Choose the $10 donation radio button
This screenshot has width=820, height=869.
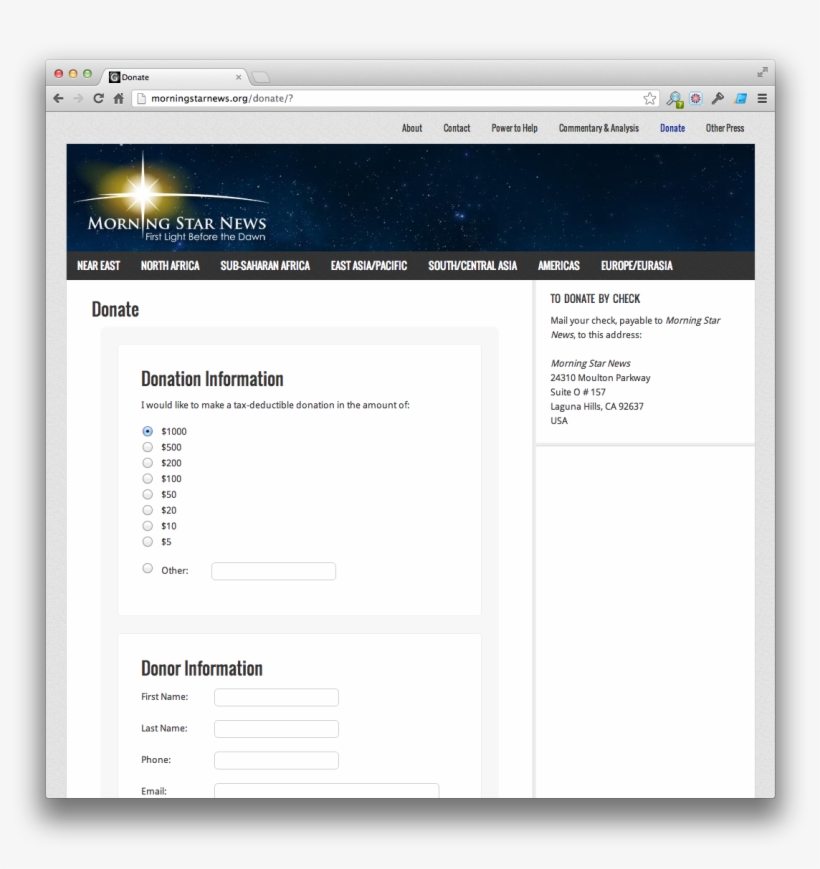point(147,526)
